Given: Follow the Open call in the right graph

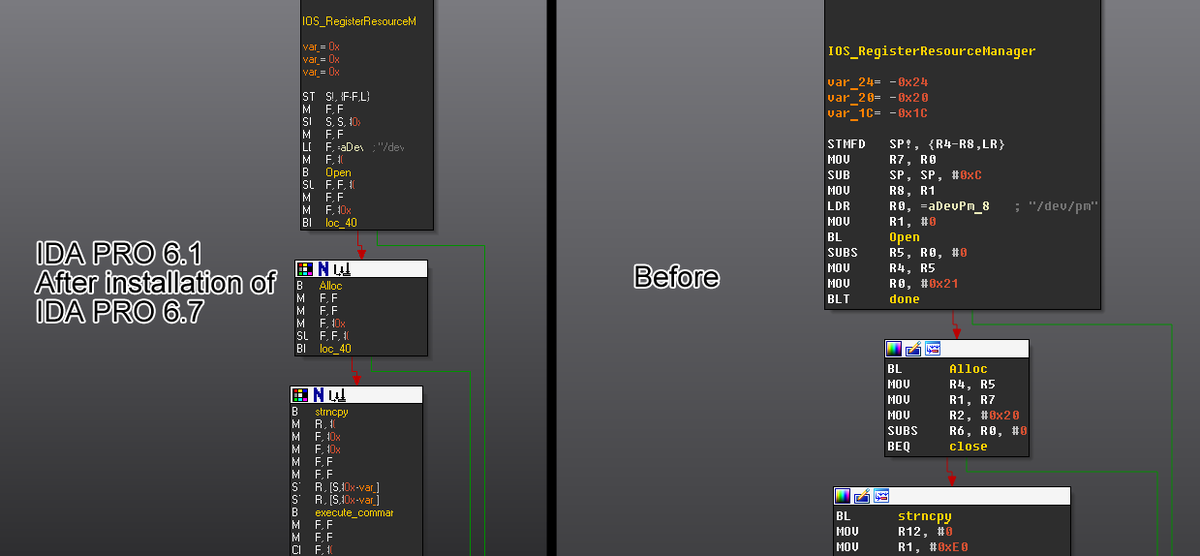Looking at the screenshot, I should point(905,237).
